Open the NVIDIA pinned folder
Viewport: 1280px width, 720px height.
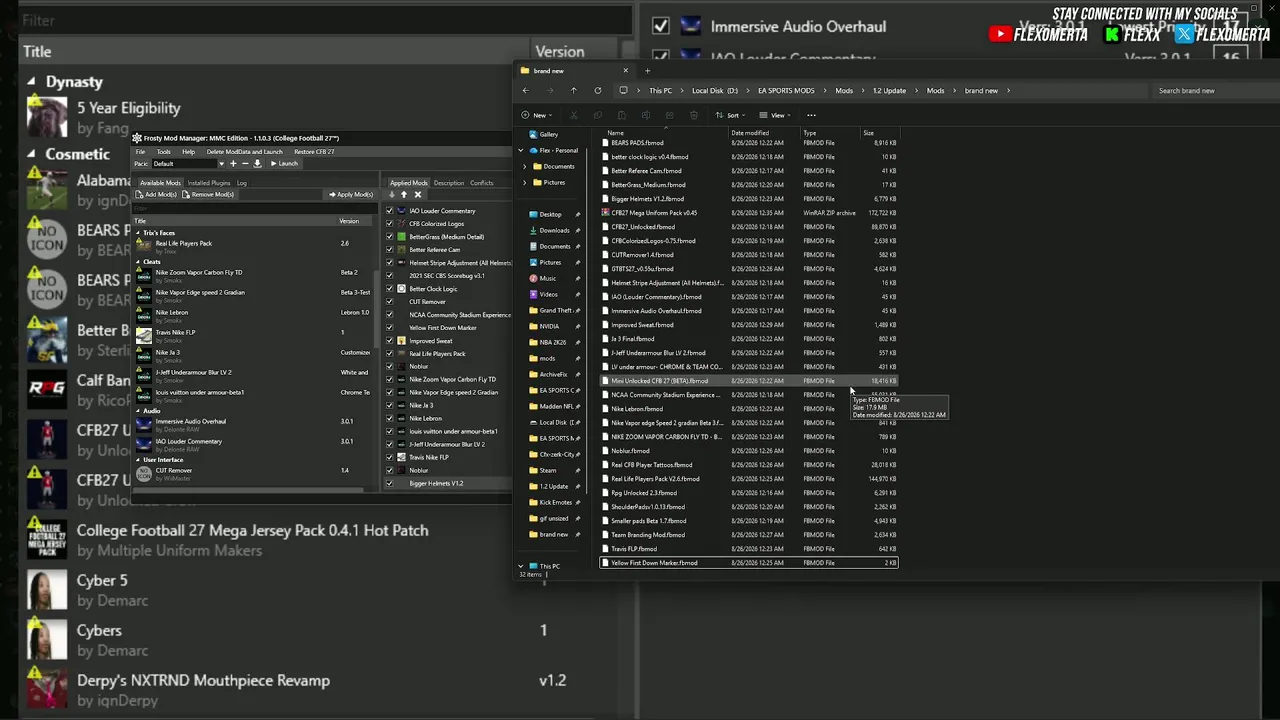click(549, 326)
